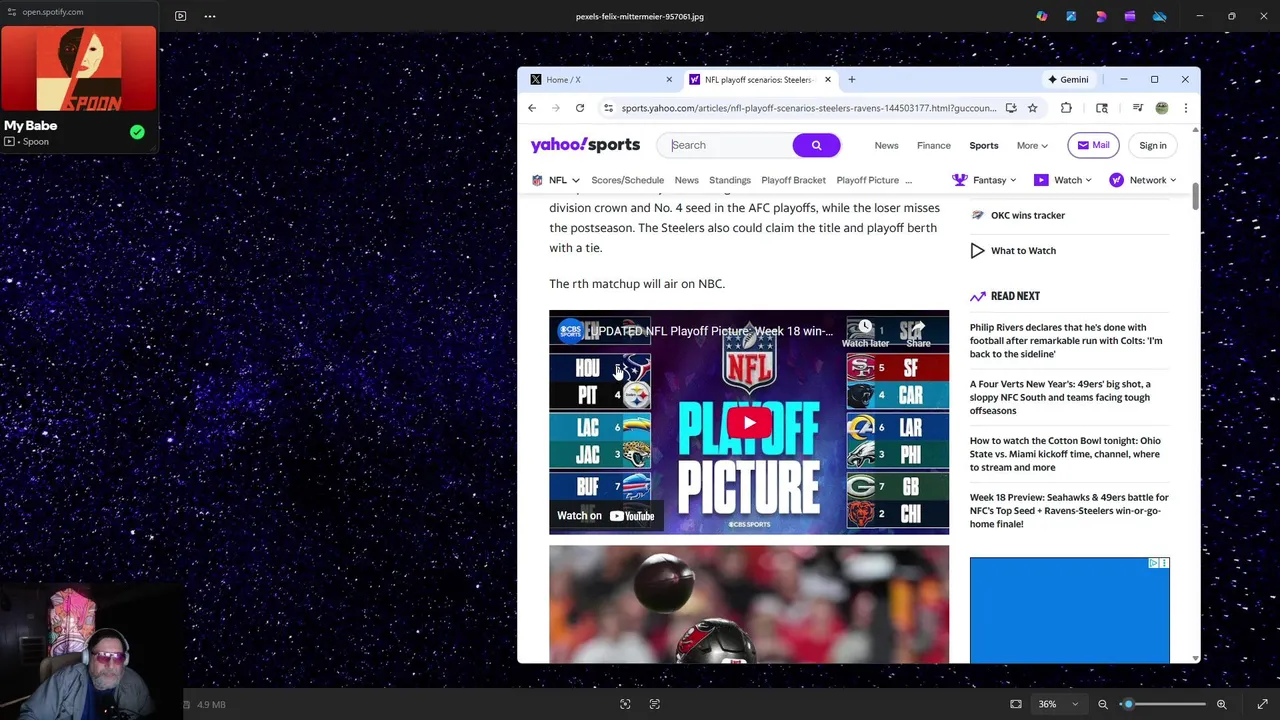Open Sports in Yahoo top navigation
The height and width of the screenshot is (720, 1280).
[x=984, y=146]
